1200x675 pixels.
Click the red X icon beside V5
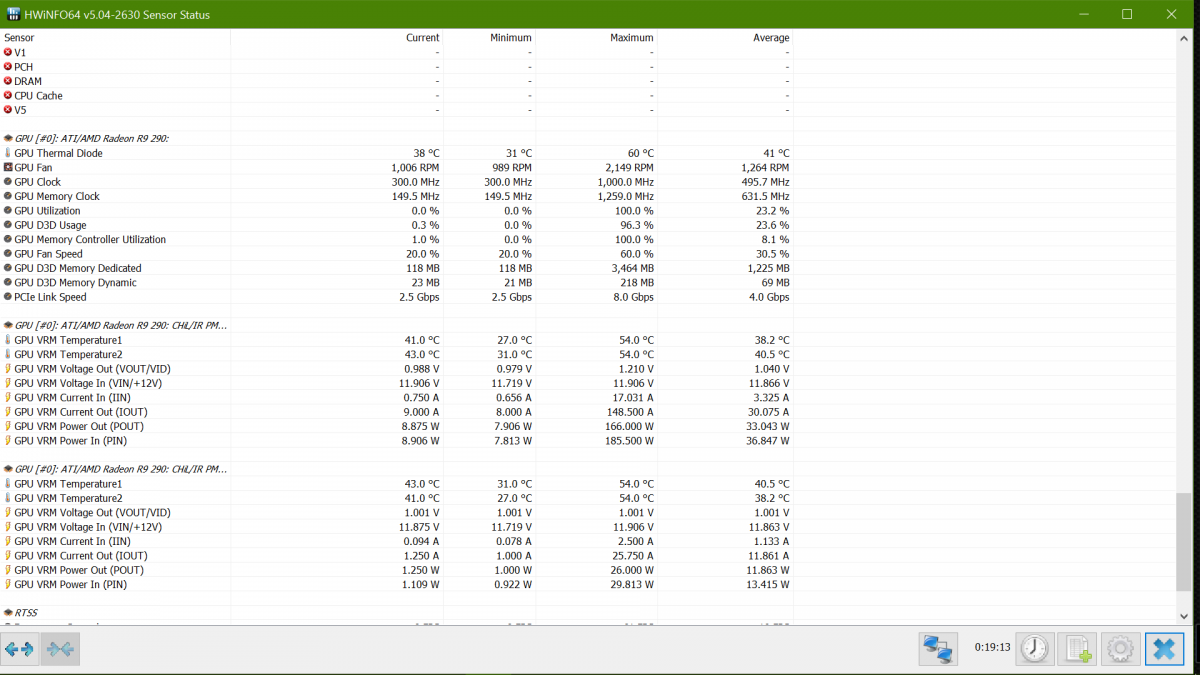point(8,110)
